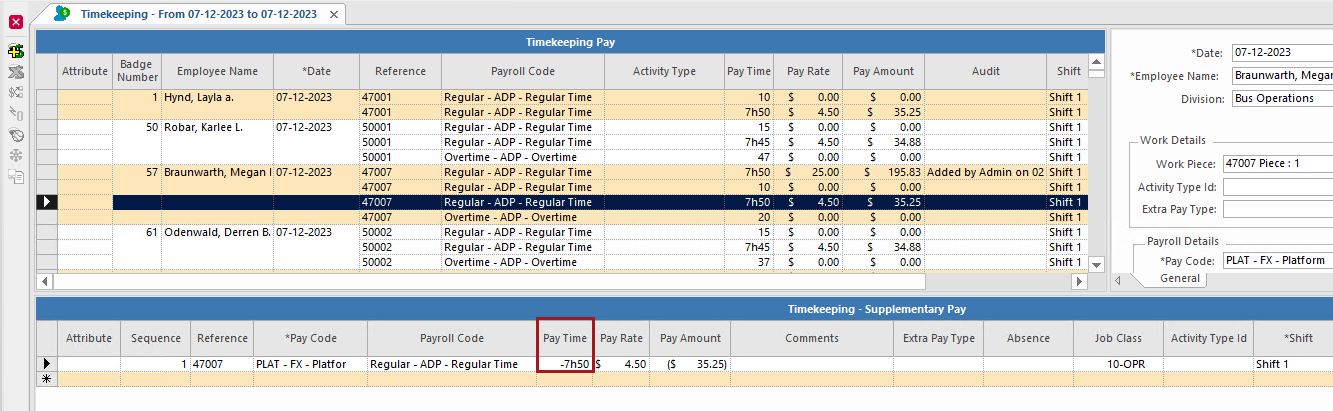Click the gray X delete record icon
1333x411 pixels.
click(x=16, y=72)
